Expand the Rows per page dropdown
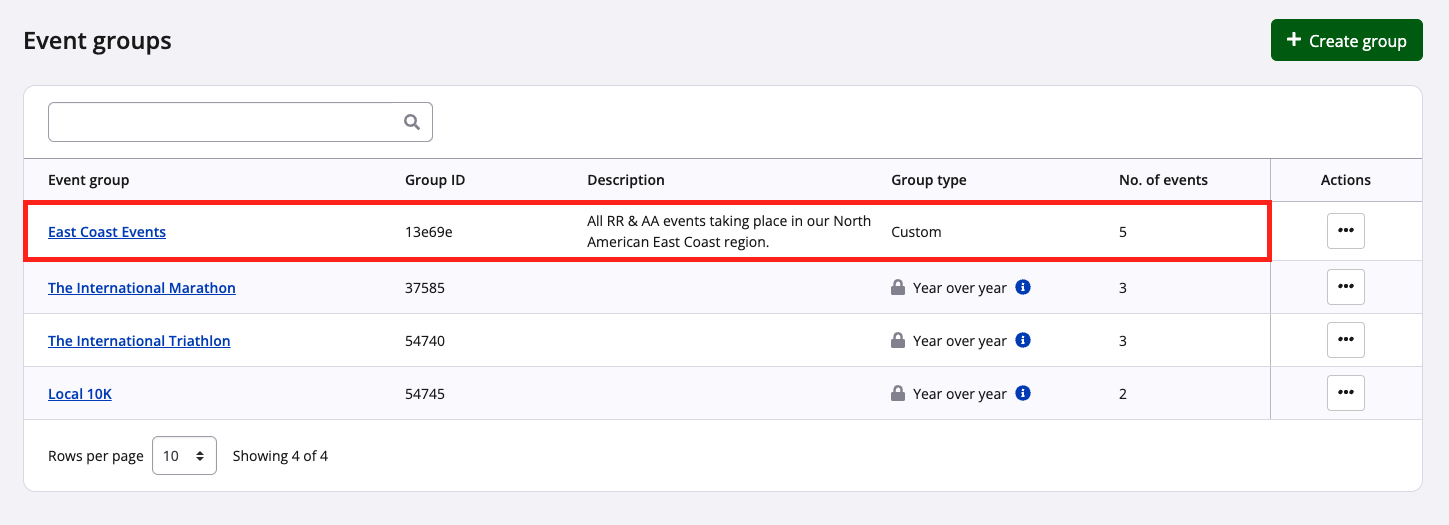The image size is (1449, 525). [x=184, y=456]
